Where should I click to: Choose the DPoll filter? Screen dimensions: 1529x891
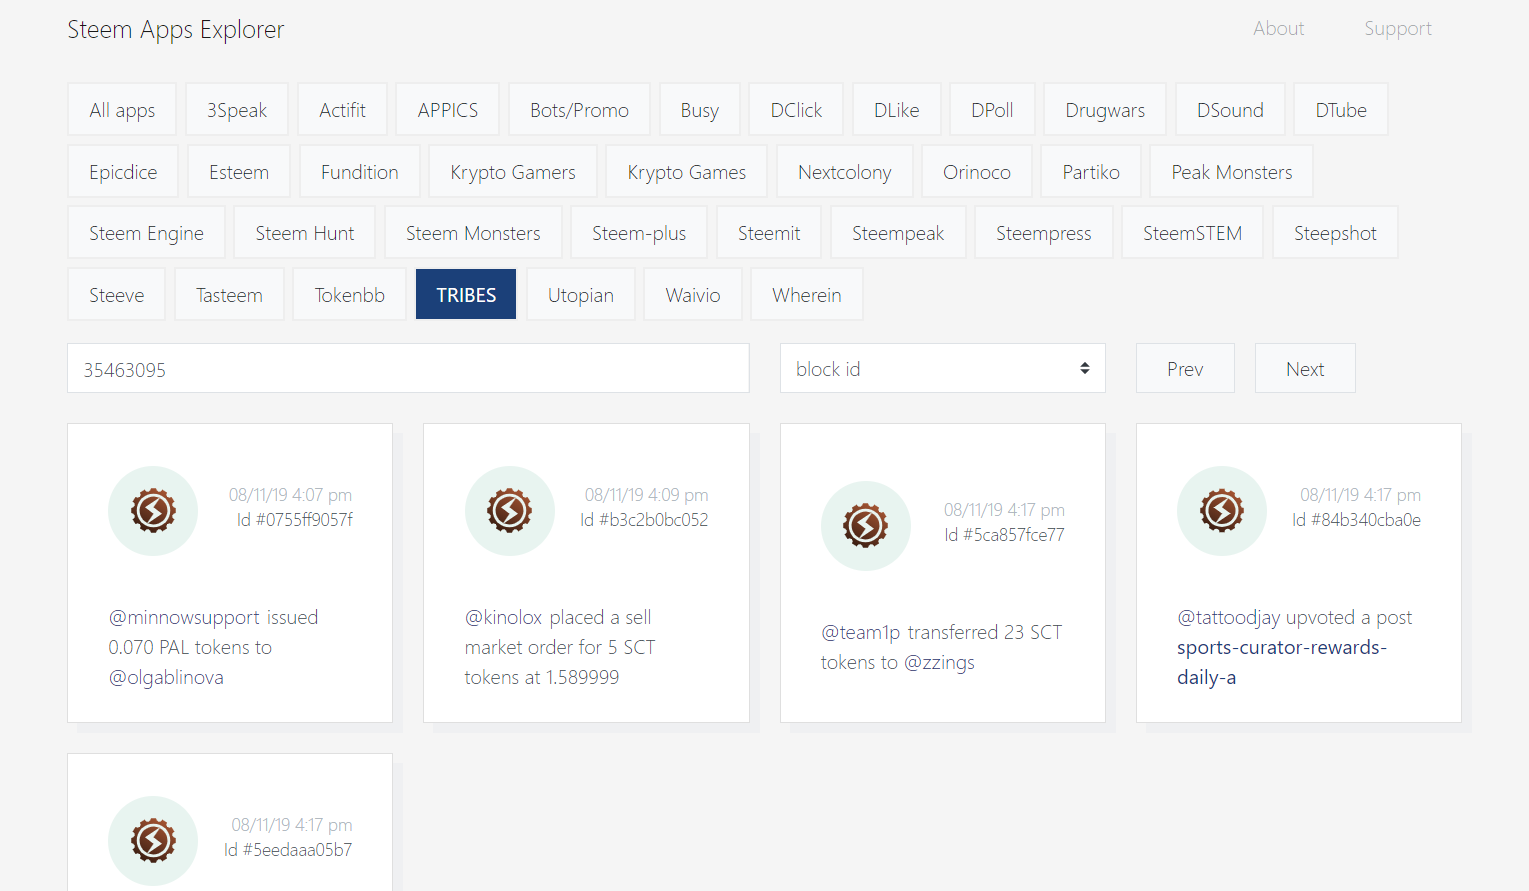[x=992, y=110]
